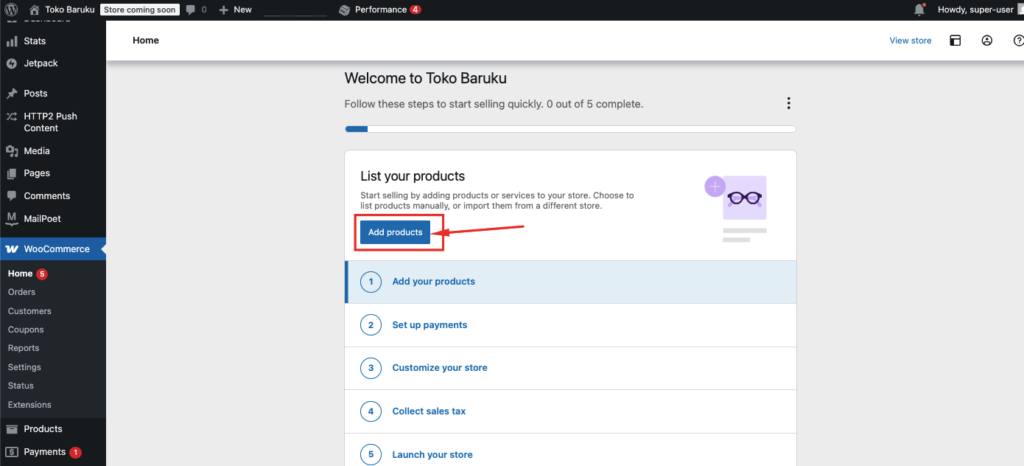The width and height of the screenshot is (1024, 466).
Task: Click the WooCommerce W logo icon
Action: coord(12,249)
